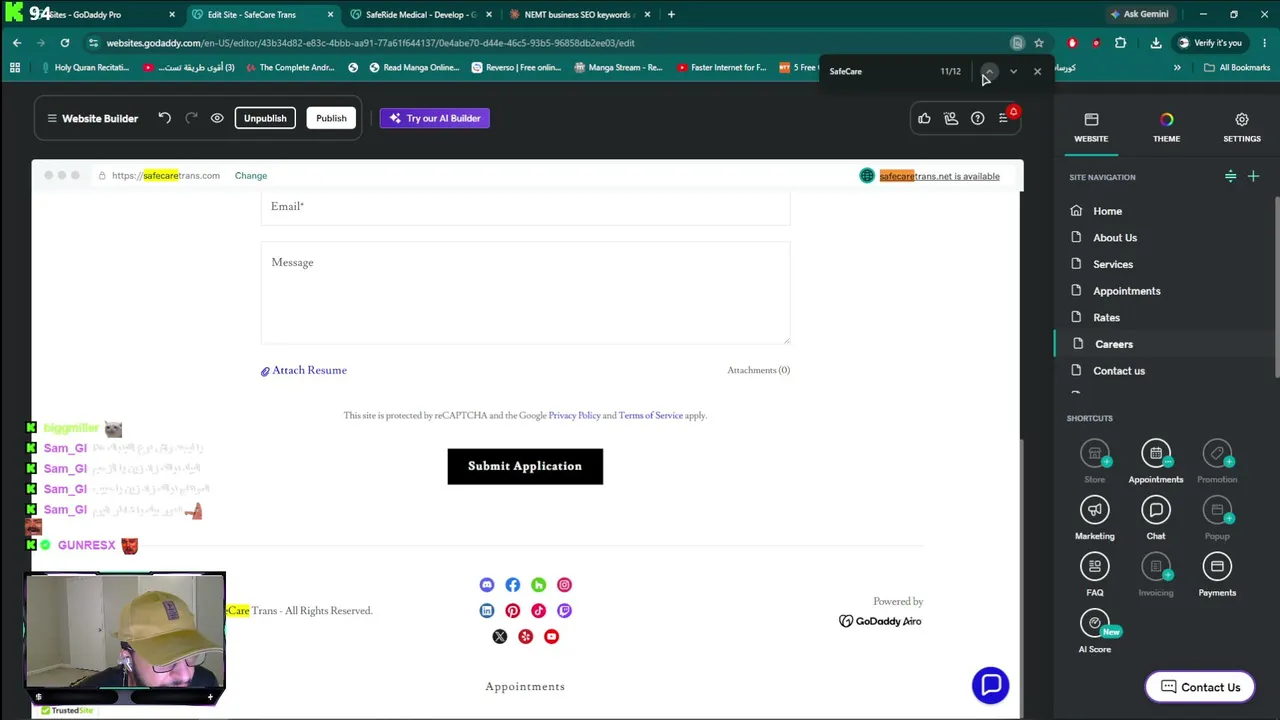Undo the last edit in Website Builder
The height and width of the screenshot is (720, 1280).
[x=164, y=118]
